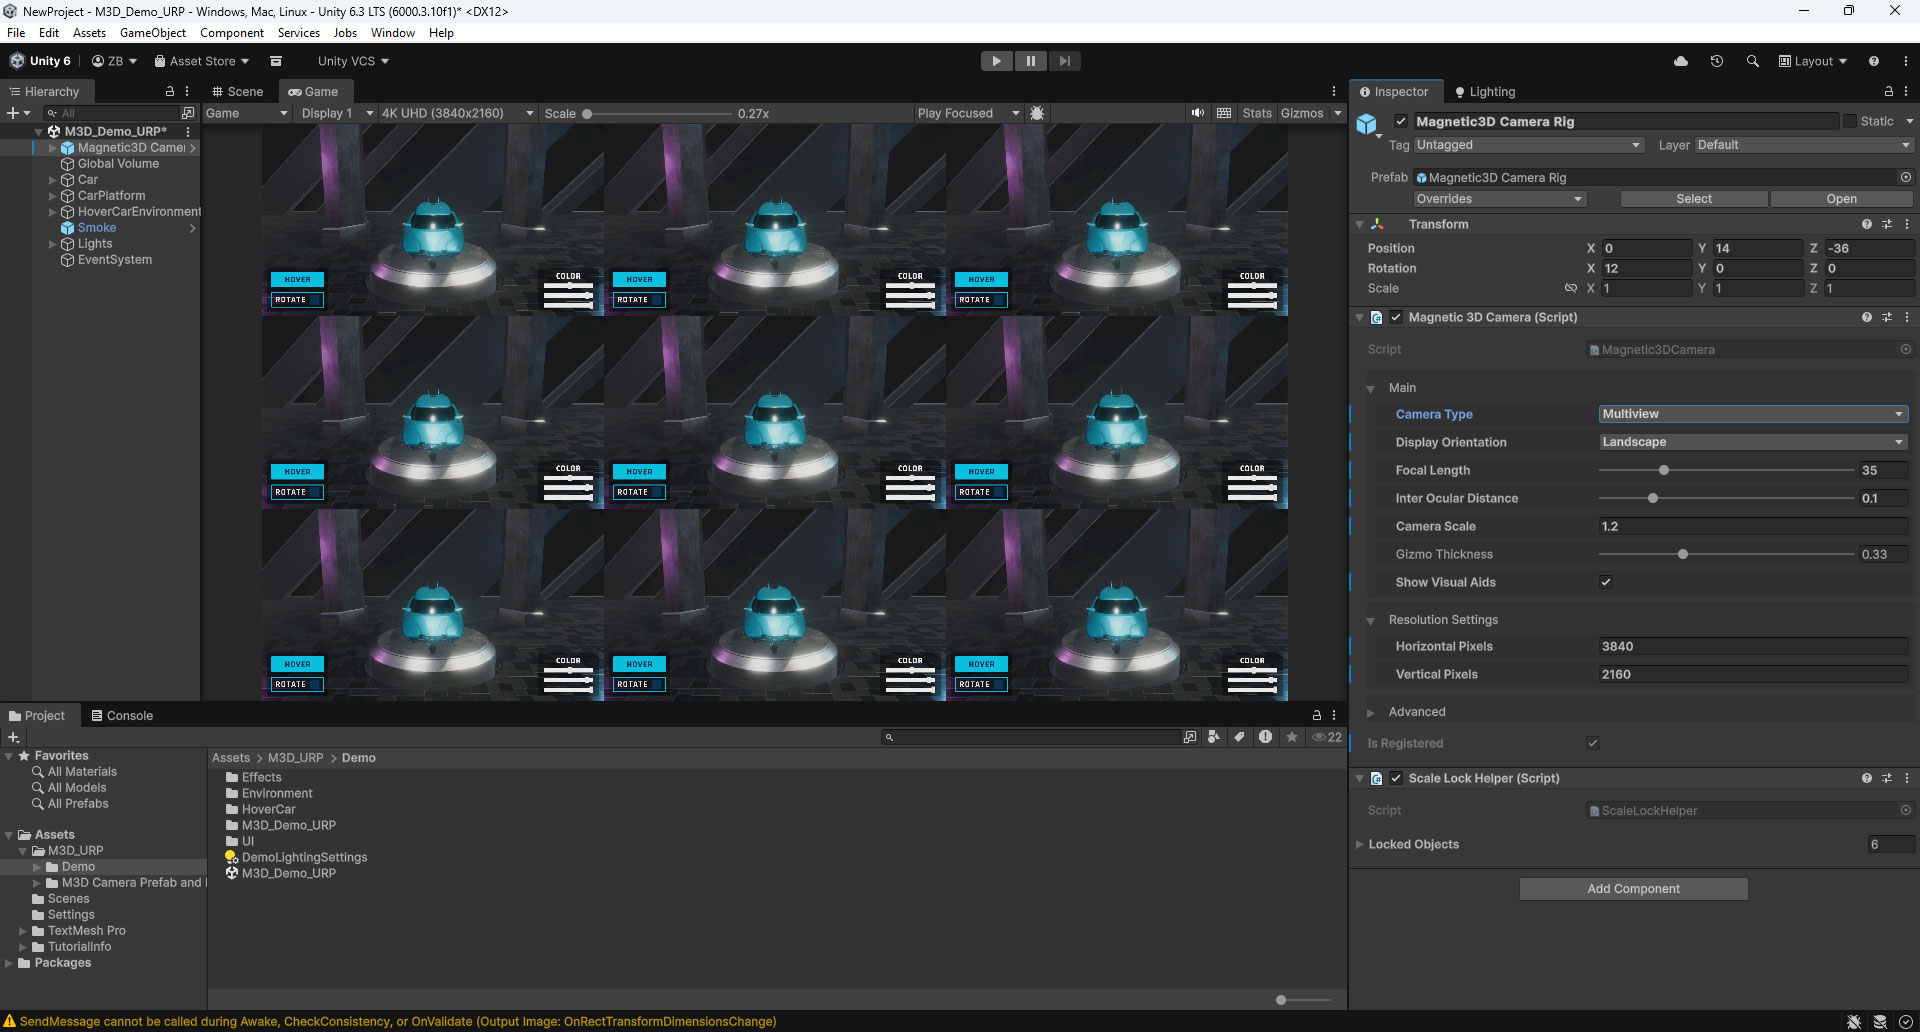Disable the Scale Lock Helper script checkbox
The width and height of the screenshot is (1920, 1032).
1396,777
